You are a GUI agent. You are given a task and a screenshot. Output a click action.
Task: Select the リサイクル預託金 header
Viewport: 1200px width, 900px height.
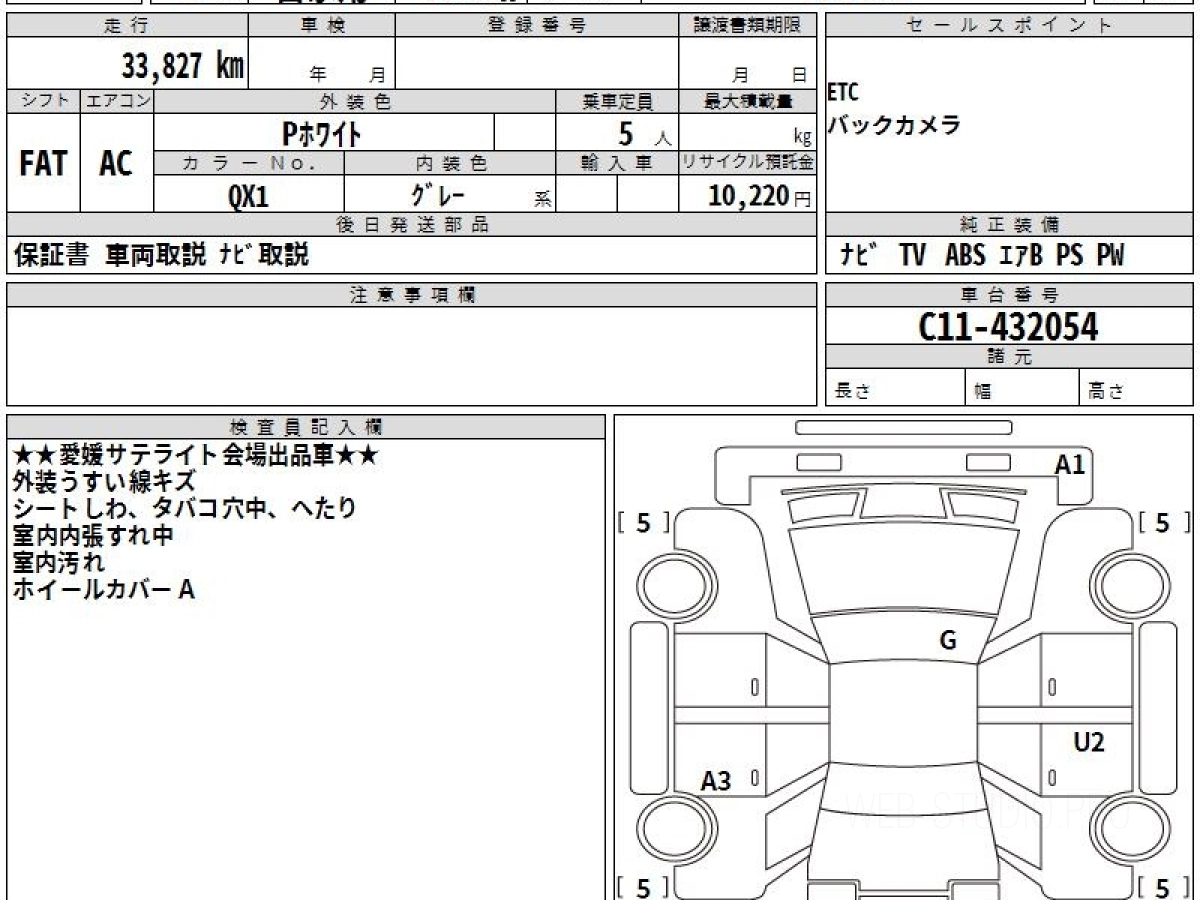pyautogui.click(x=747, y=163)
